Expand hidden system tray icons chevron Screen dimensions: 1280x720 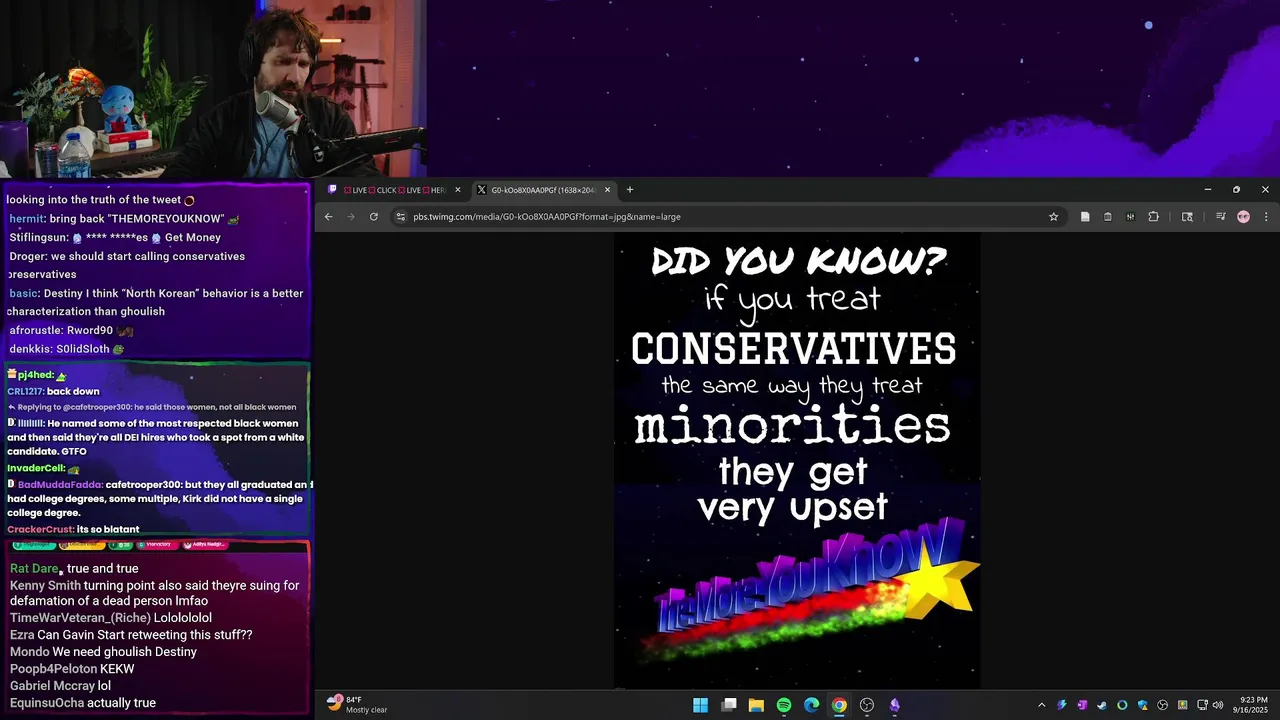click(x=1042, y=705)
